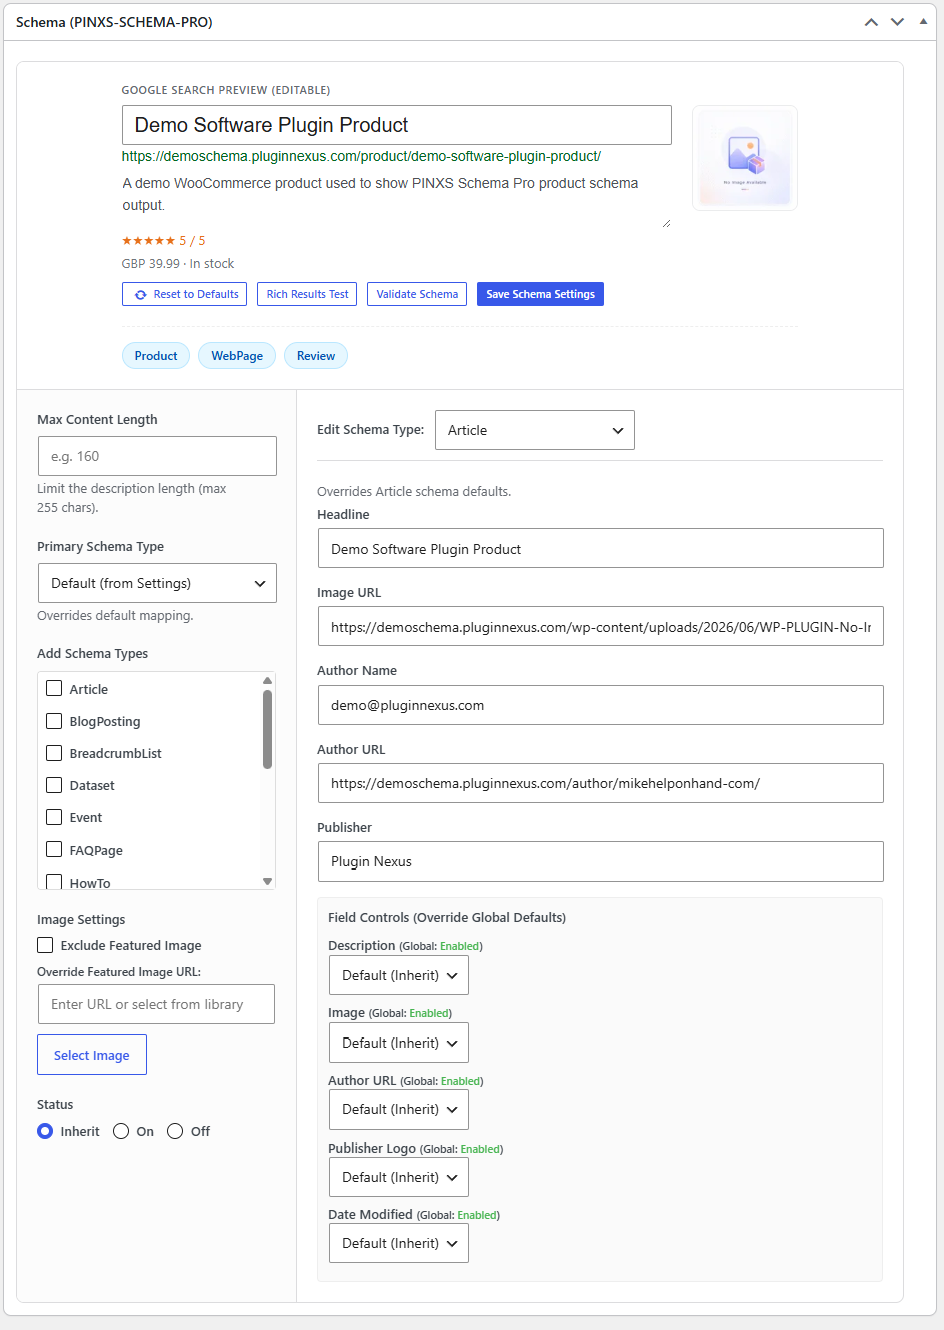Check the Dataset schema option
Screen dimensions: 944x1330
pyautogui.click(x=55, y=785)
